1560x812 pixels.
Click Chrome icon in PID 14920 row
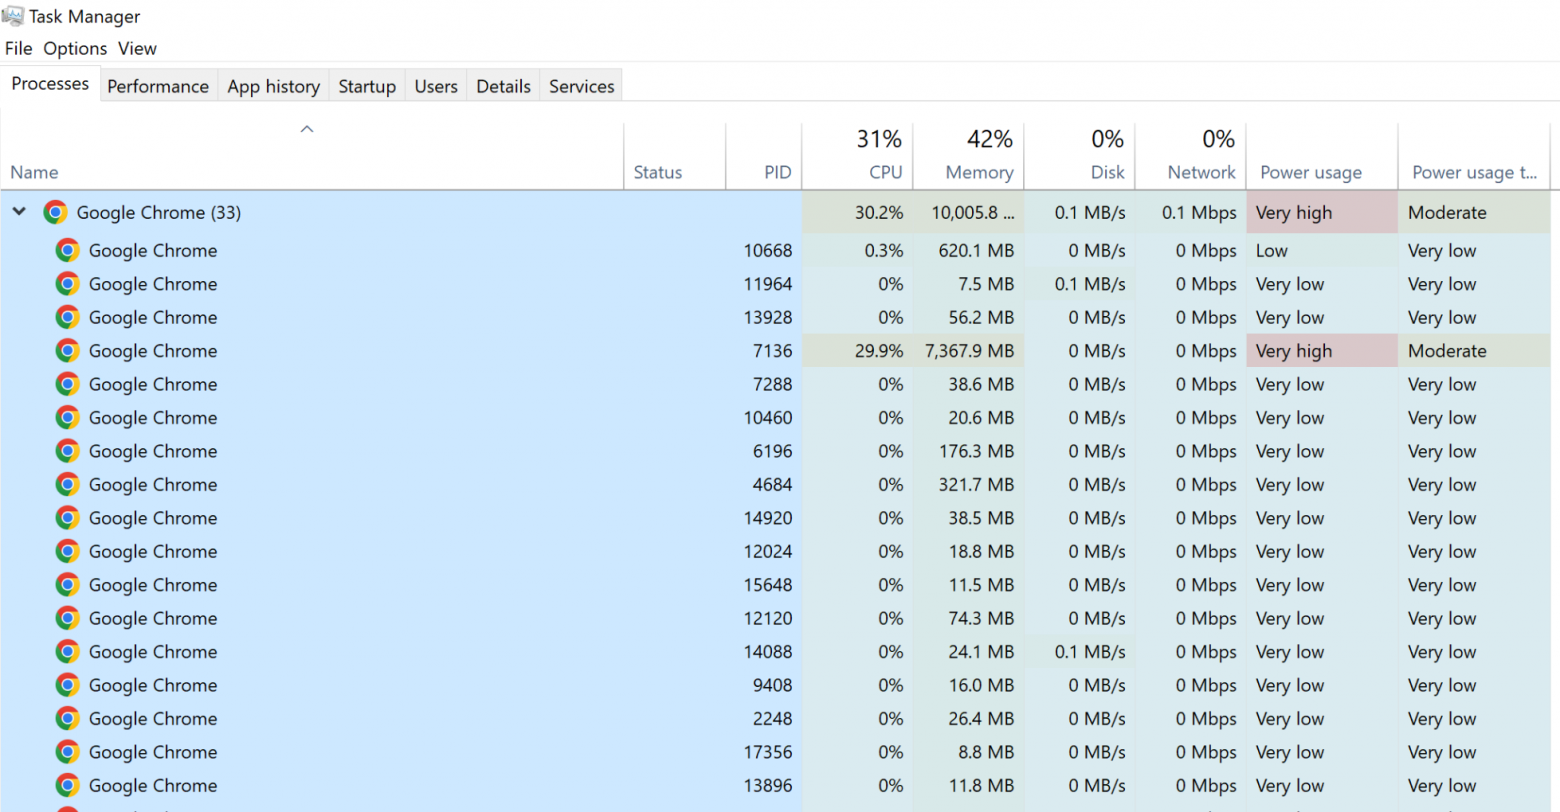pos(67,518)
